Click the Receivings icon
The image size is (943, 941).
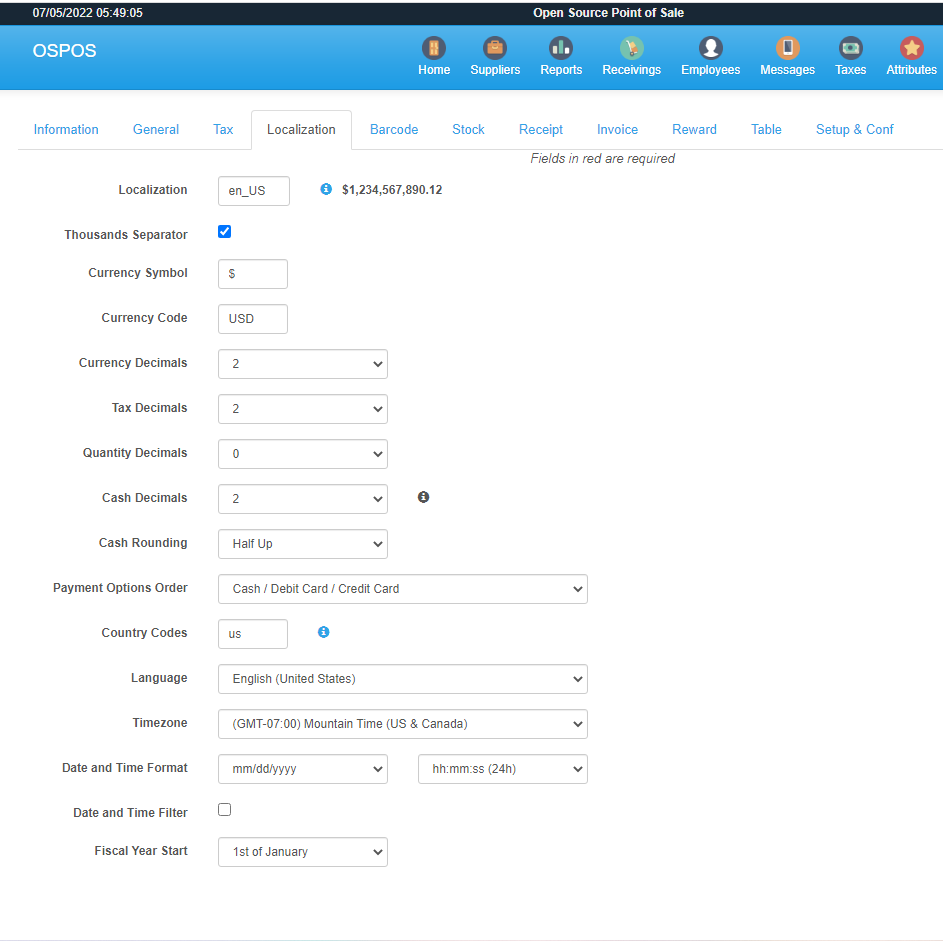click(x=631, y=55)
